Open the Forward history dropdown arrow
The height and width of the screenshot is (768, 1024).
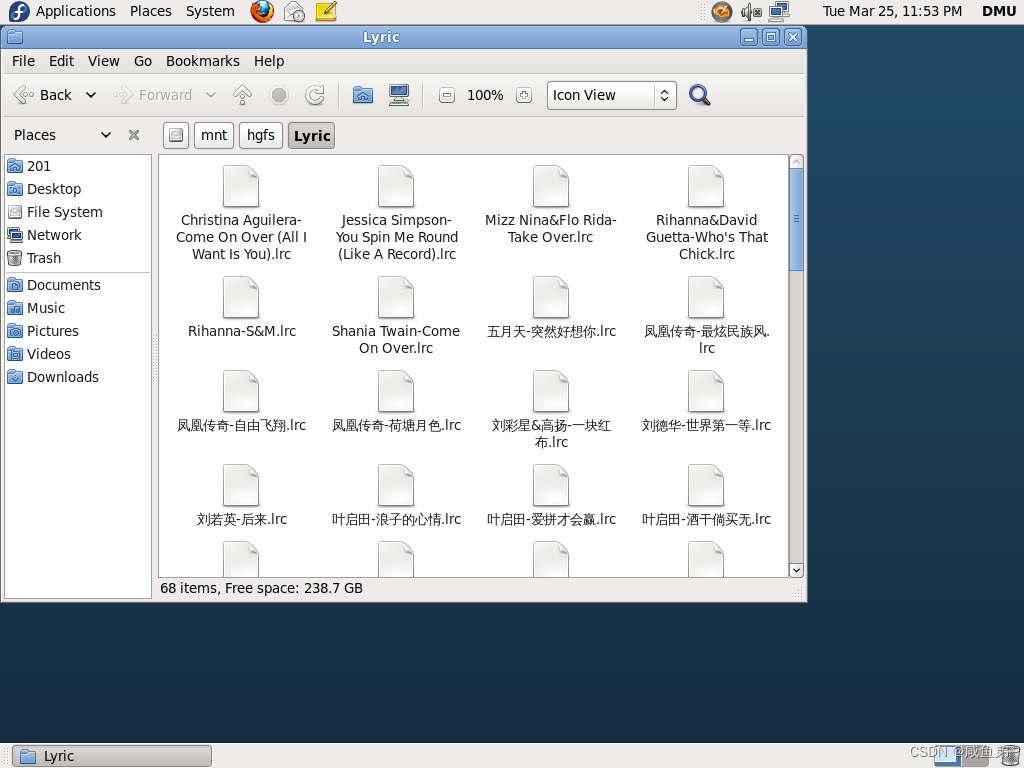point(210,95)
